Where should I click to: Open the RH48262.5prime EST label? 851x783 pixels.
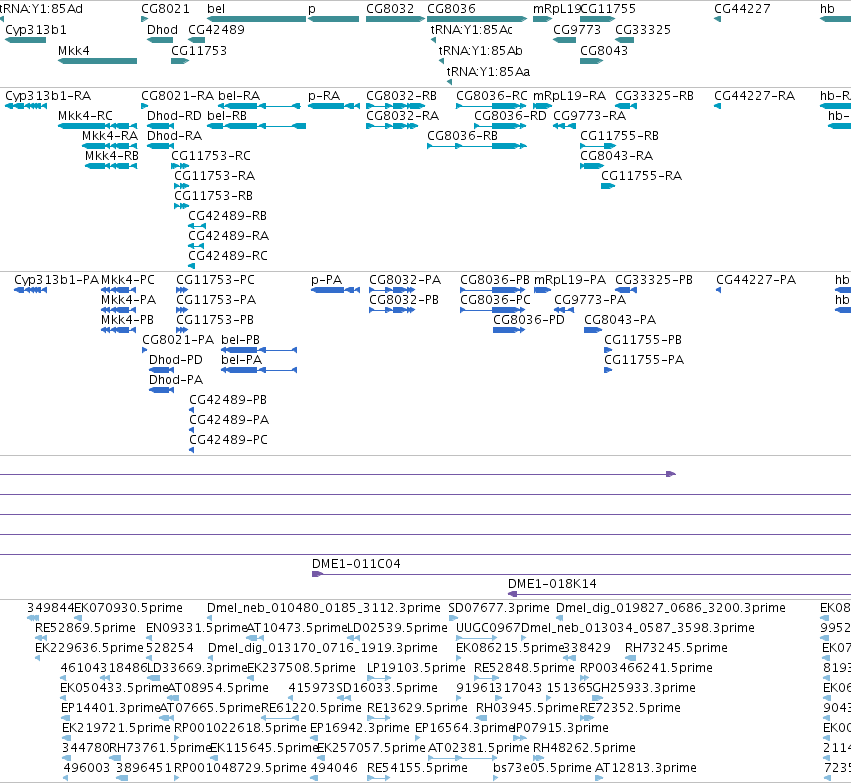coord(584,748)
